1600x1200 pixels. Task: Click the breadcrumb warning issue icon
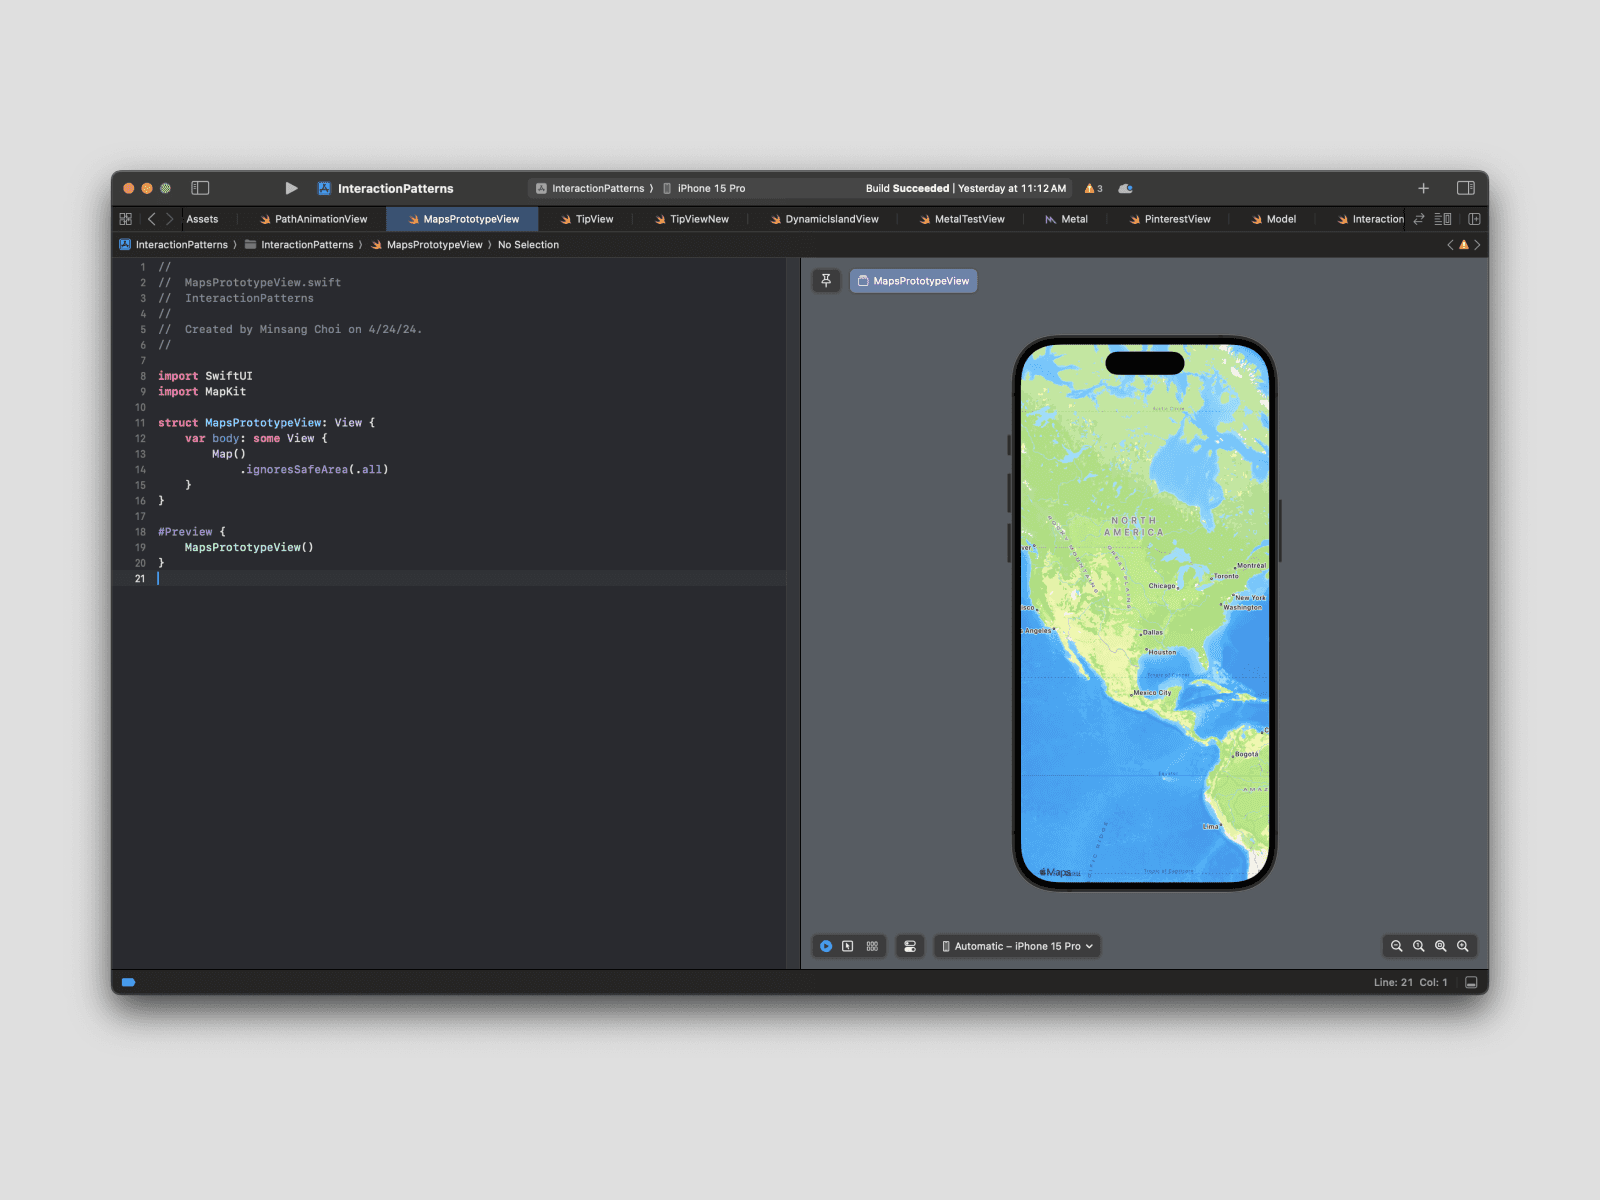(1464, 245)
